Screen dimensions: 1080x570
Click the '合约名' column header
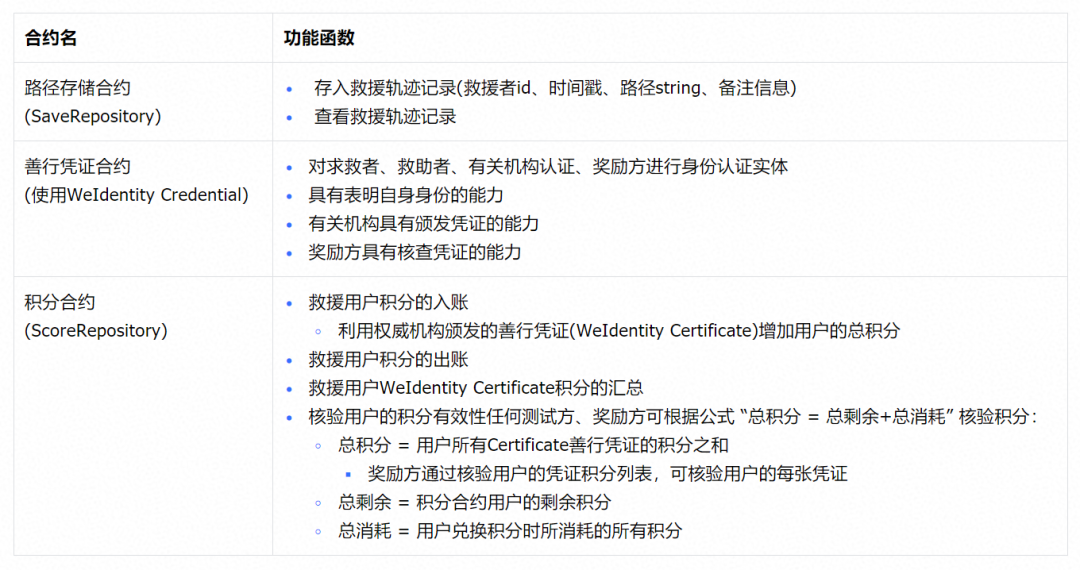click(50, 38)
